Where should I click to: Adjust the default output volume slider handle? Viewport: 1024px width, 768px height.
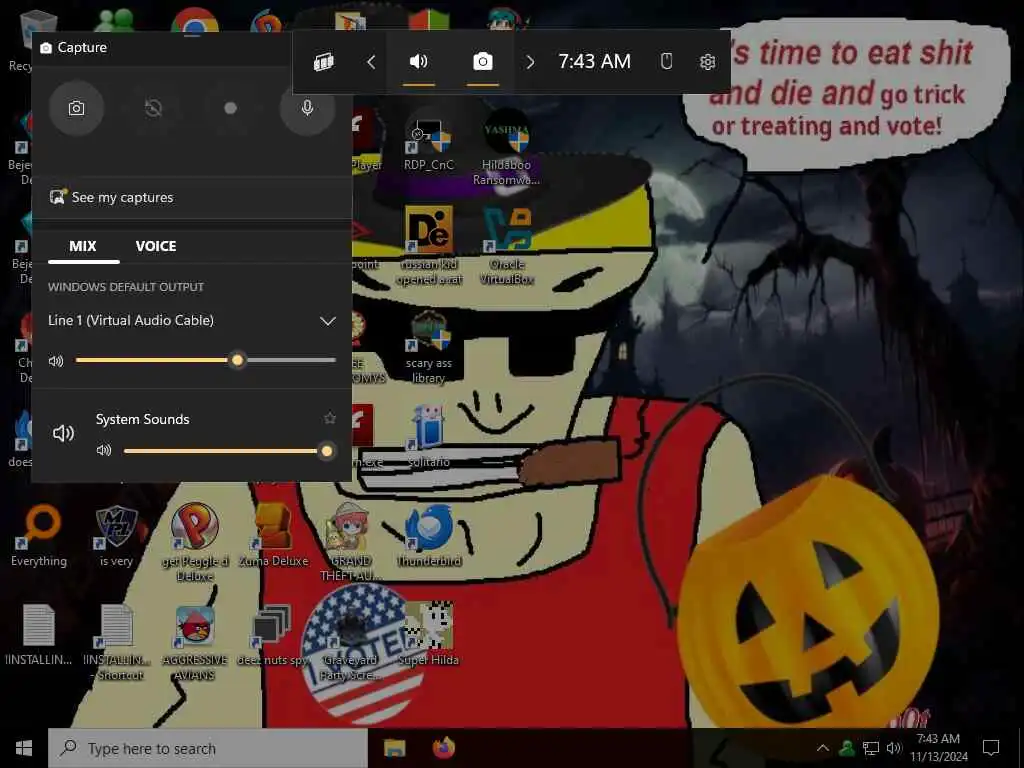click(238, 360)
